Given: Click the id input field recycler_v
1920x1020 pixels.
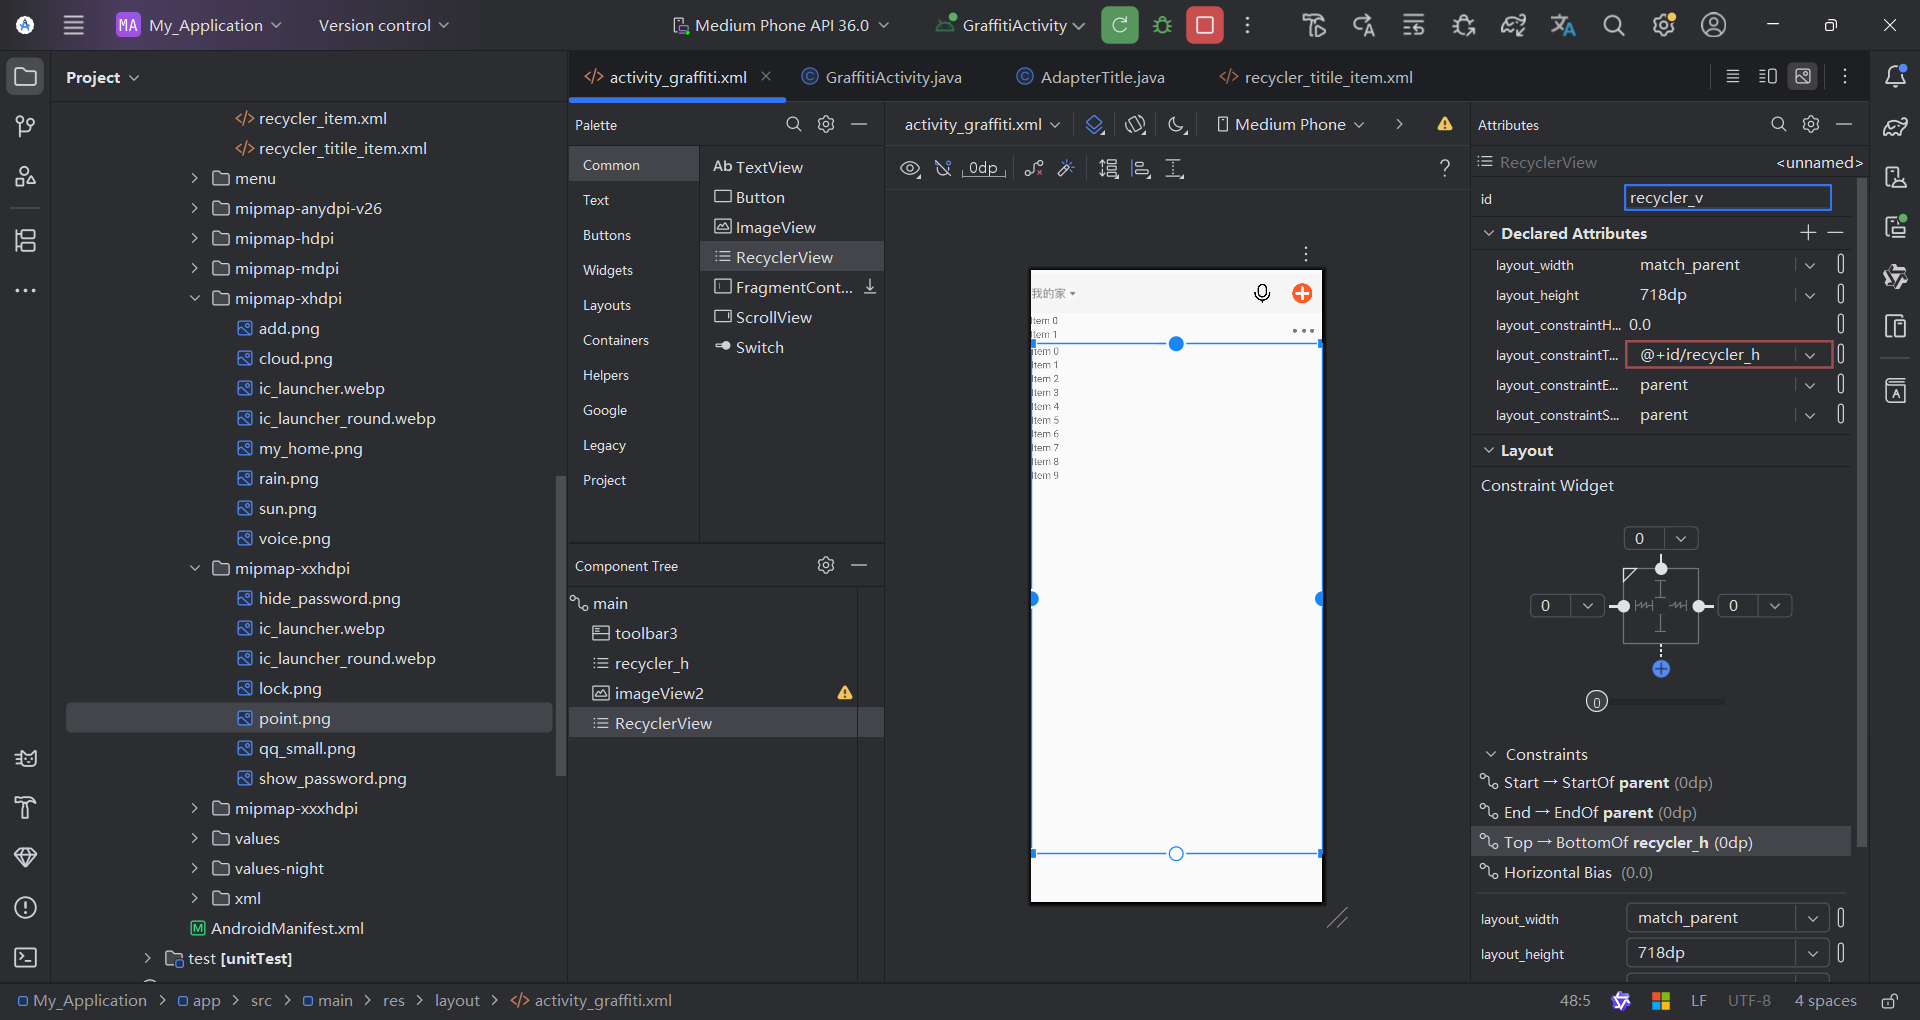Looking at the screenshot, I should pyautogui.click(x=1727, y=198).
